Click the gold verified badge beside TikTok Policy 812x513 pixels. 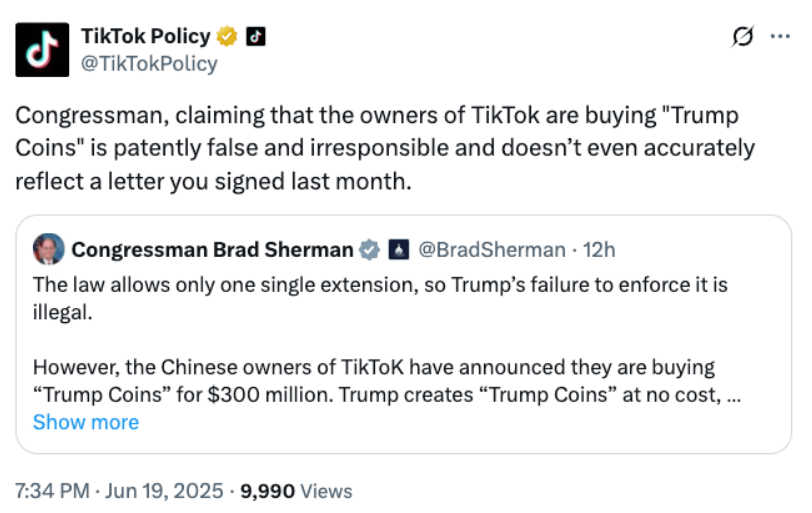click(227, 36)
